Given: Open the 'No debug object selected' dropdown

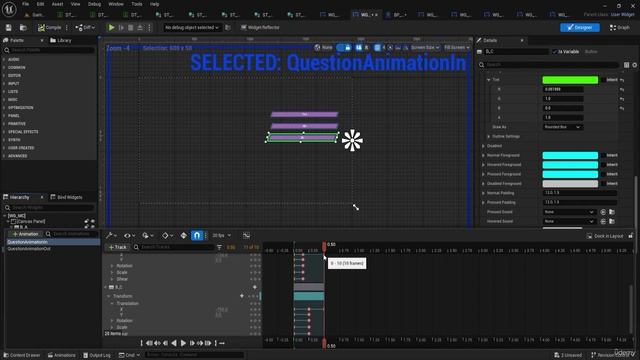Looking at the screenshot, I should [x=191, y=27].
